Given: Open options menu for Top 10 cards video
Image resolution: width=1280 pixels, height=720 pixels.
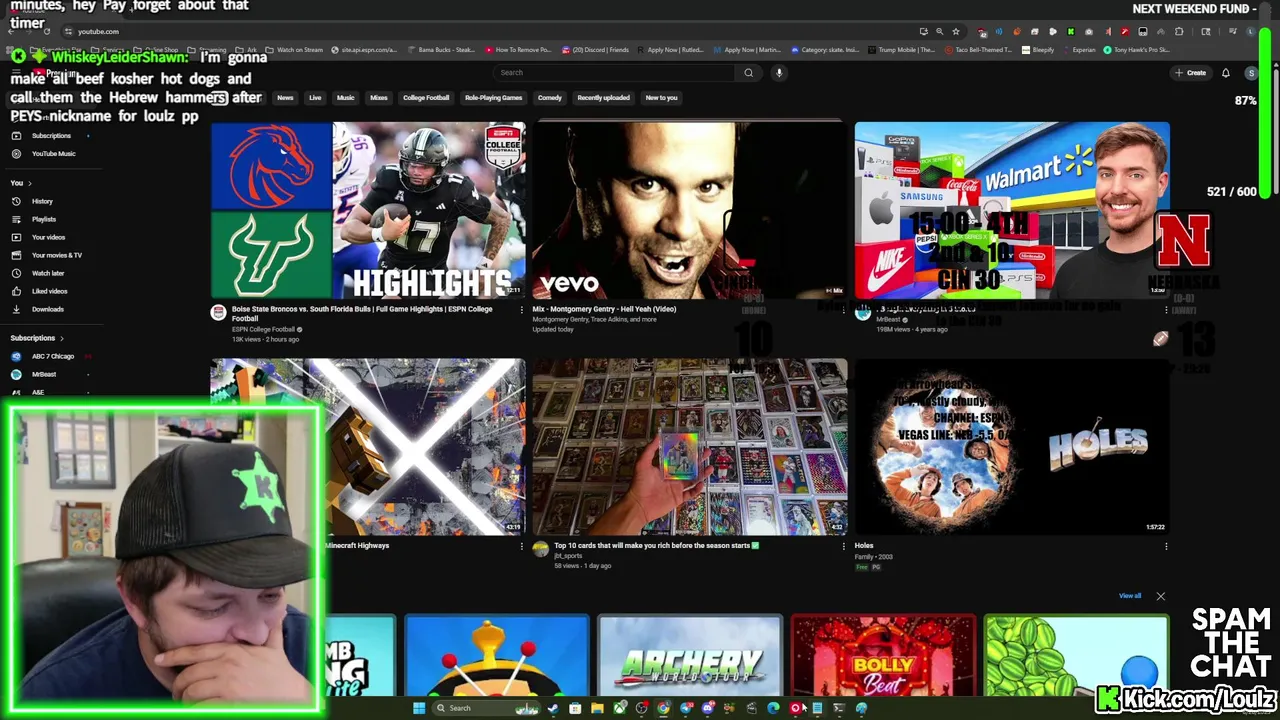Looking at the screenshot, I should click(x=843, y=546).
